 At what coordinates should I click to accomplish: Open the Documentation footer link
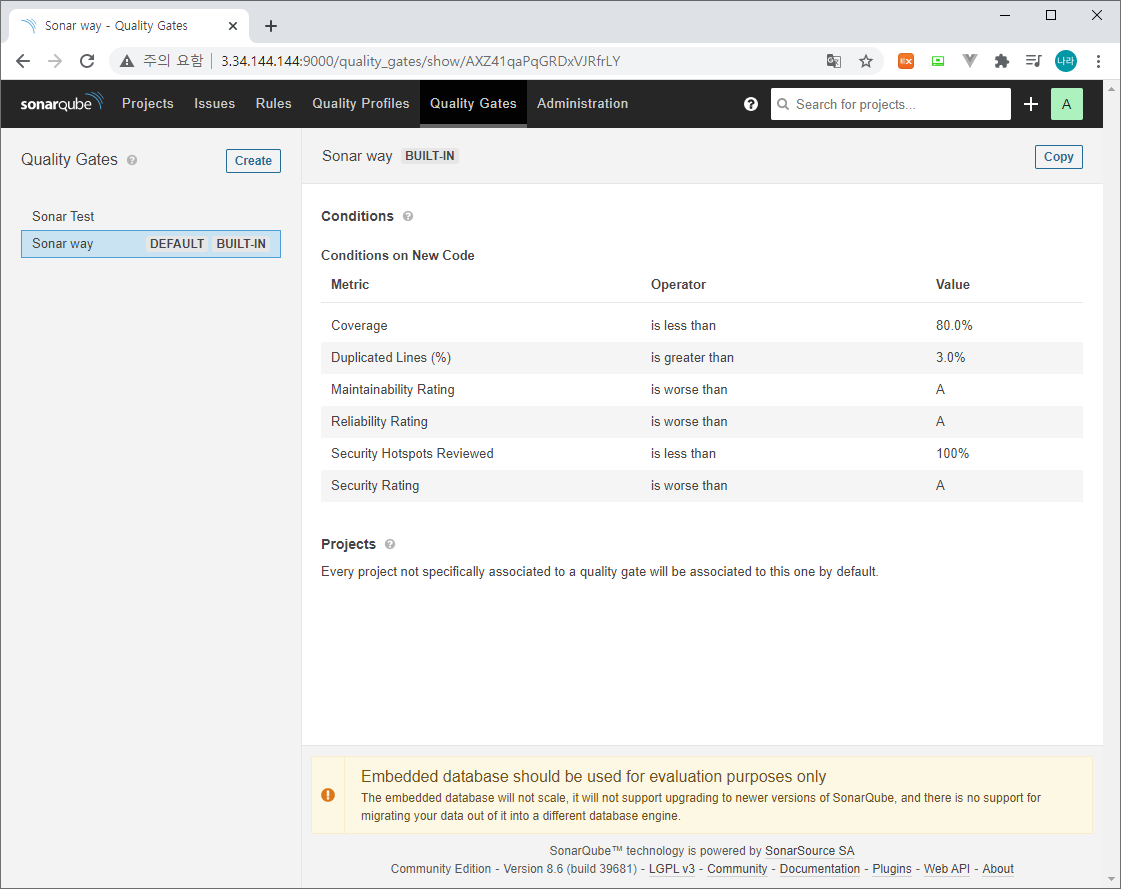[819, 869]
